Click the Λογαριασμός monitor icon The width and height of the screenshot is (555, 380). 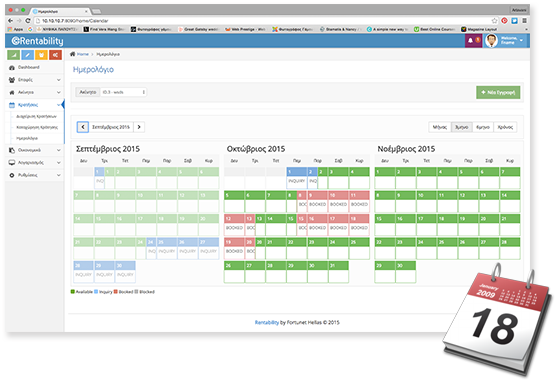click(12, 163)
